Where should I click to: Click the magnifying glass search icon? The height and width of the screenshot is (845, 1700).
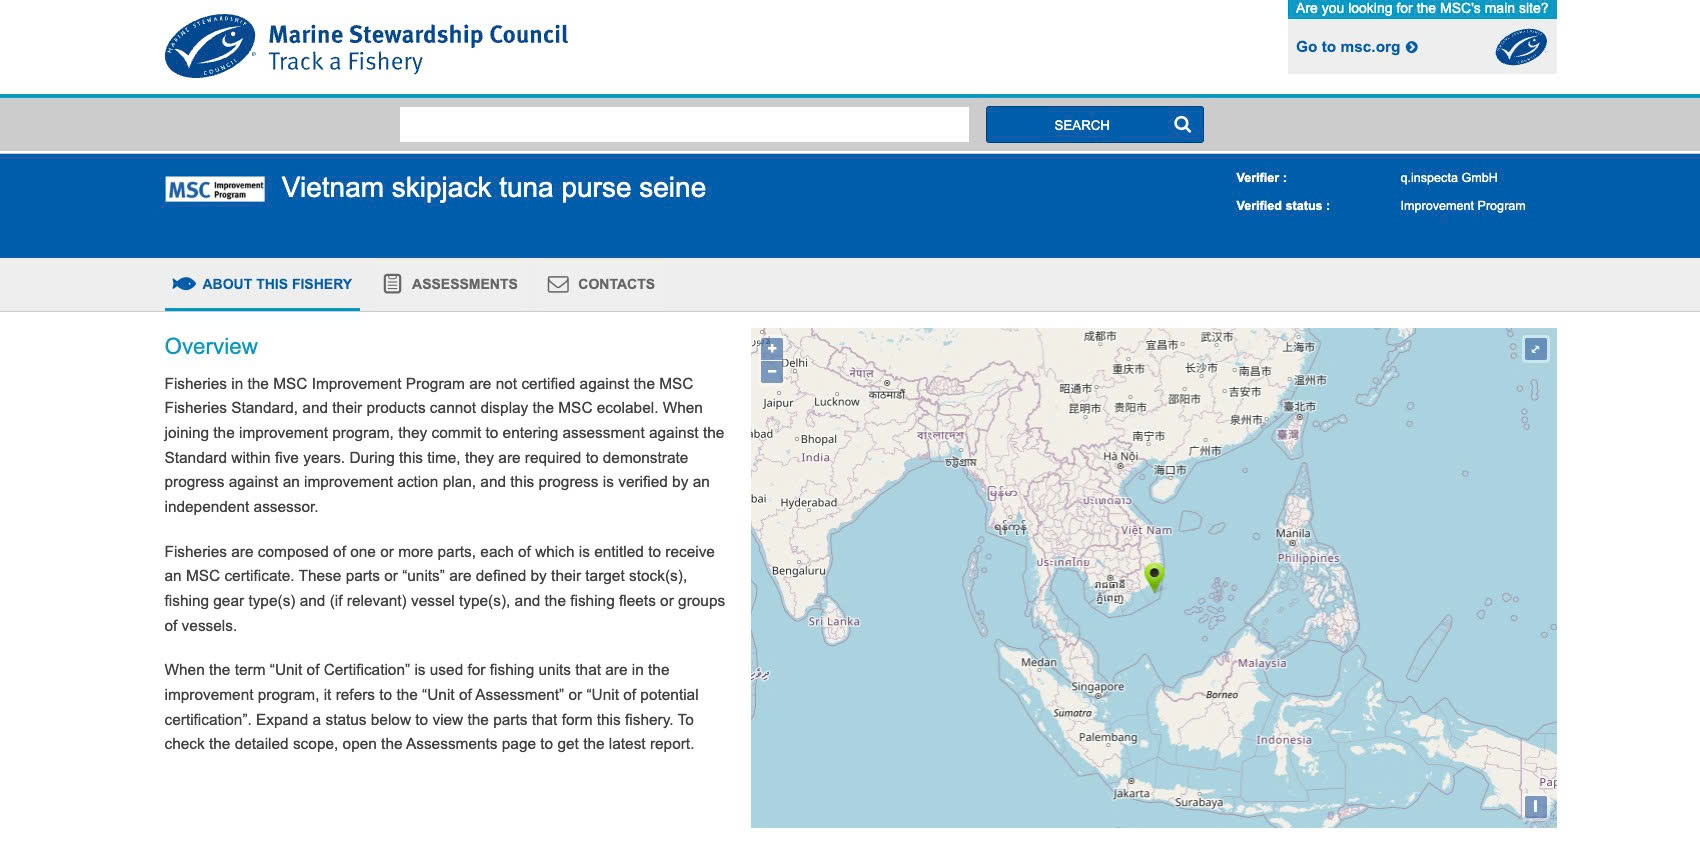[x=1182, y=125]
